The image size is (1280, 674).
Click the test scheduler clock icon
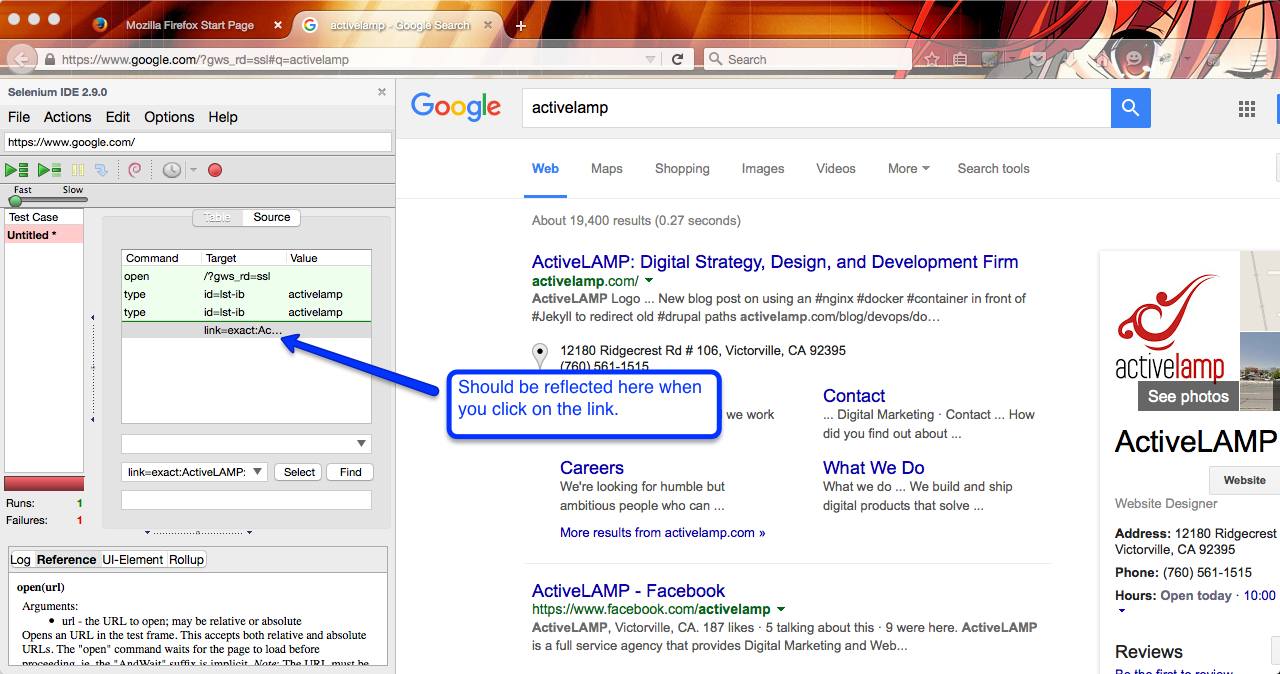[172, 170]
